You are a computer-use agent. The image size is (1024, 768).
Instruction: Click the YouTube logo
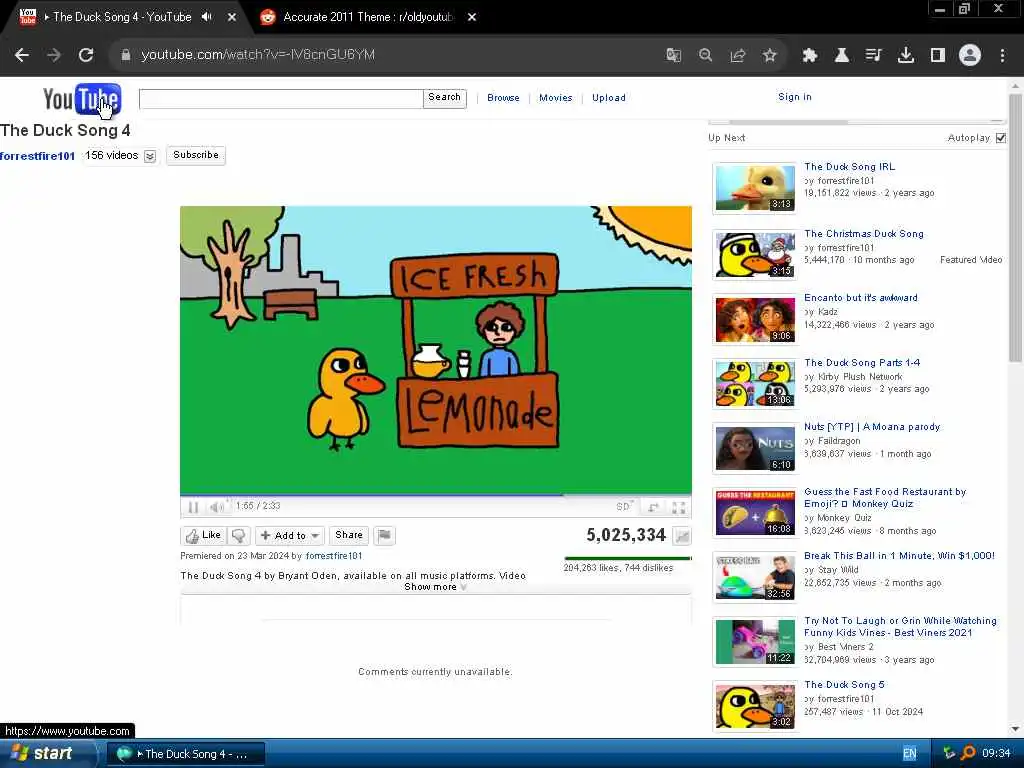82,99
